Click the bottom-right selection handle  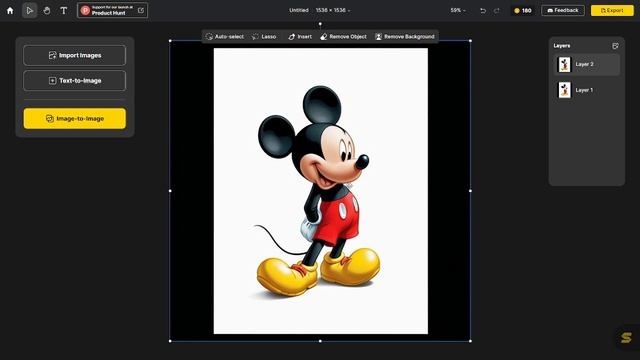point(471,341)
